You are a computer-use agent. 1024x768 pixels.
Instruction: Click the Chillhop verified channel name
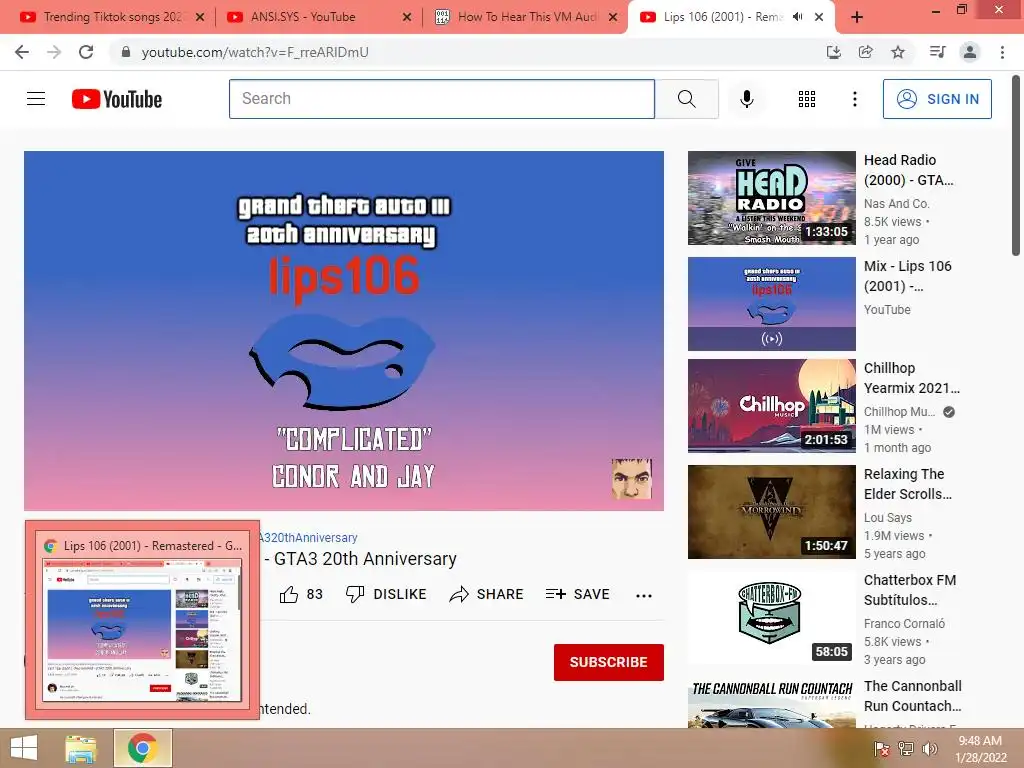click(899, 412)
